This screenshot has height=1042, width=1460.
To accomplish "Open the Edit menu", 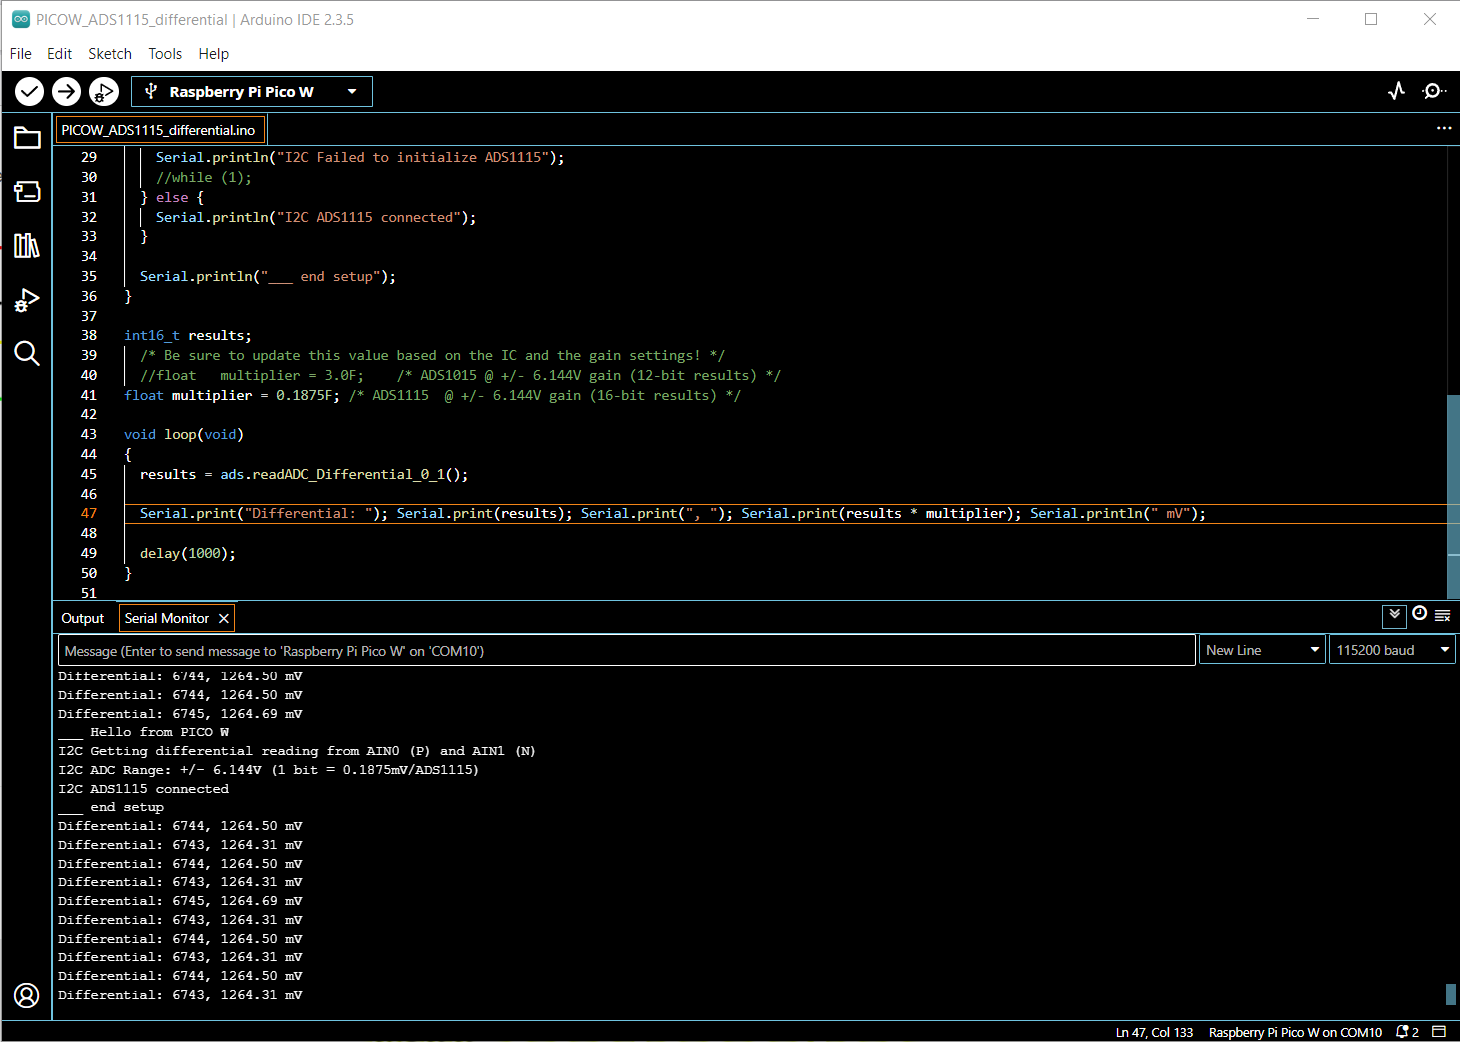I will point(59,54).
